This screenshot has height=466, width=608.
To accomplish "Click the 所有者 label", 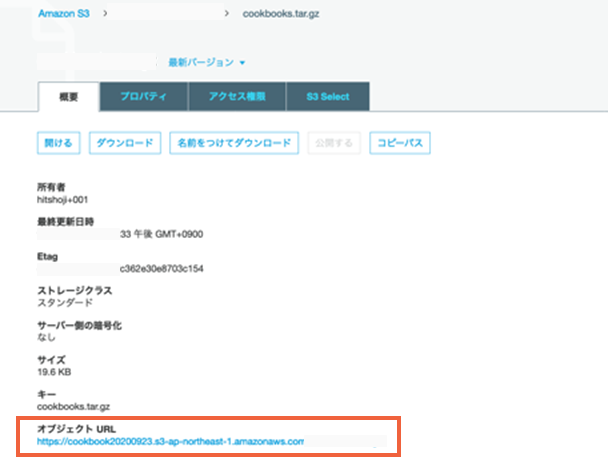I will coord(51,187).
